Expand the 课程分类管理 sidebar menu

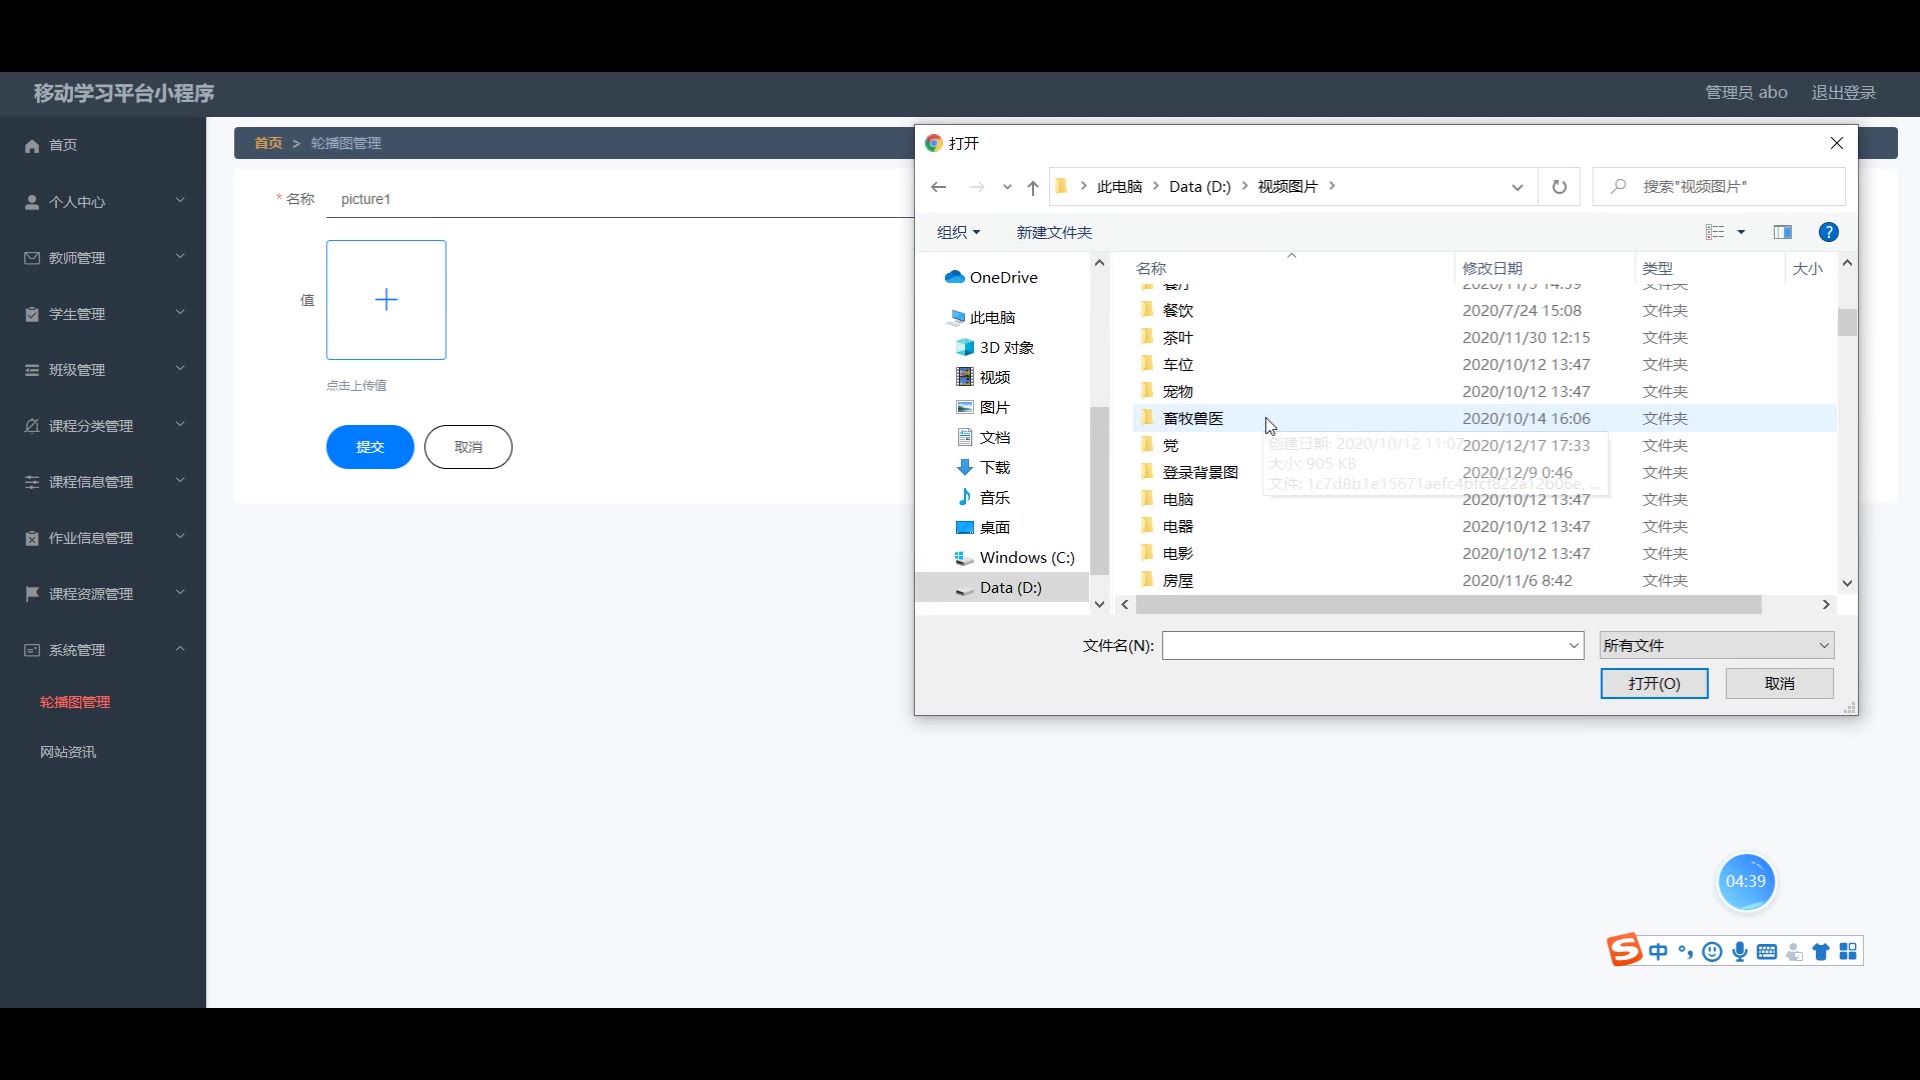tap(103, 426)
